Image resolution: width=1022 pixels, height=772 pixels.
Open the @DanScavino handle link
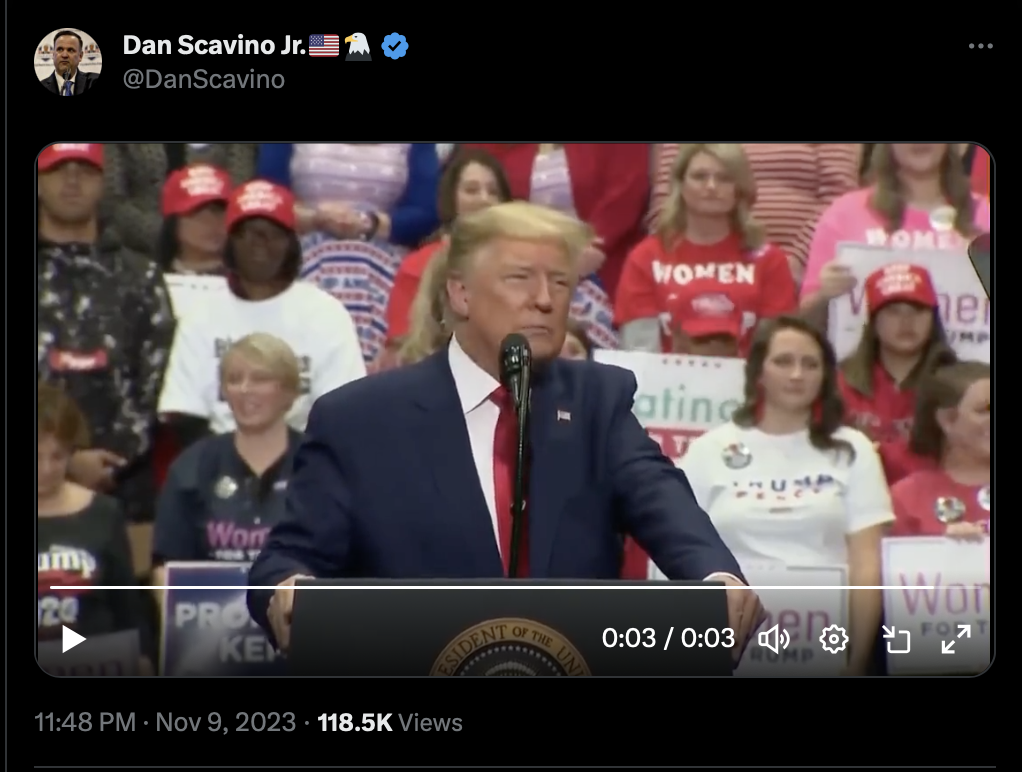pyautogui.click(x=203, y=80)
